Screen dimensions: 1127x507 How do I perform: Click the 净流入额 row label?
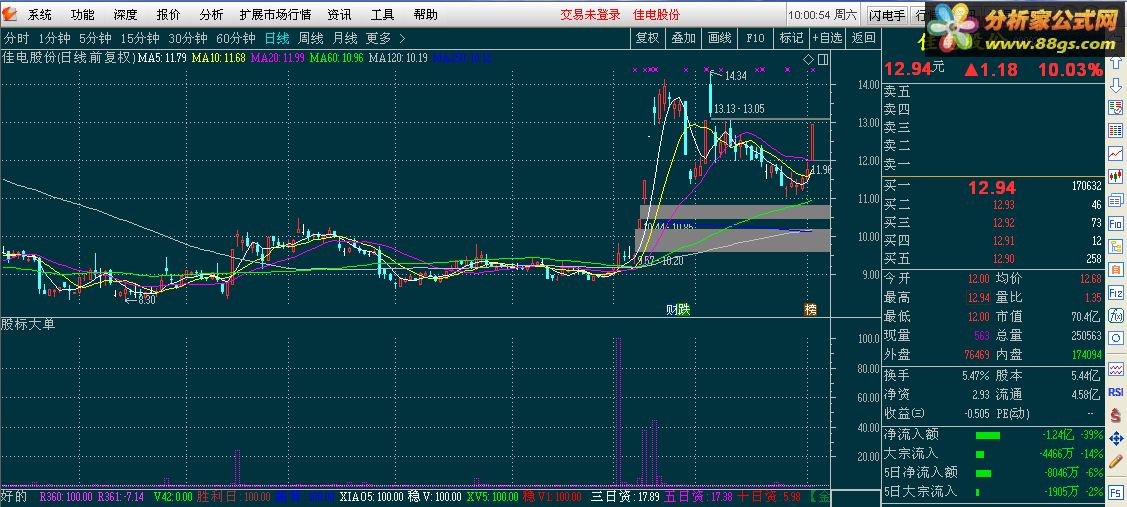[x=911, y=435]
